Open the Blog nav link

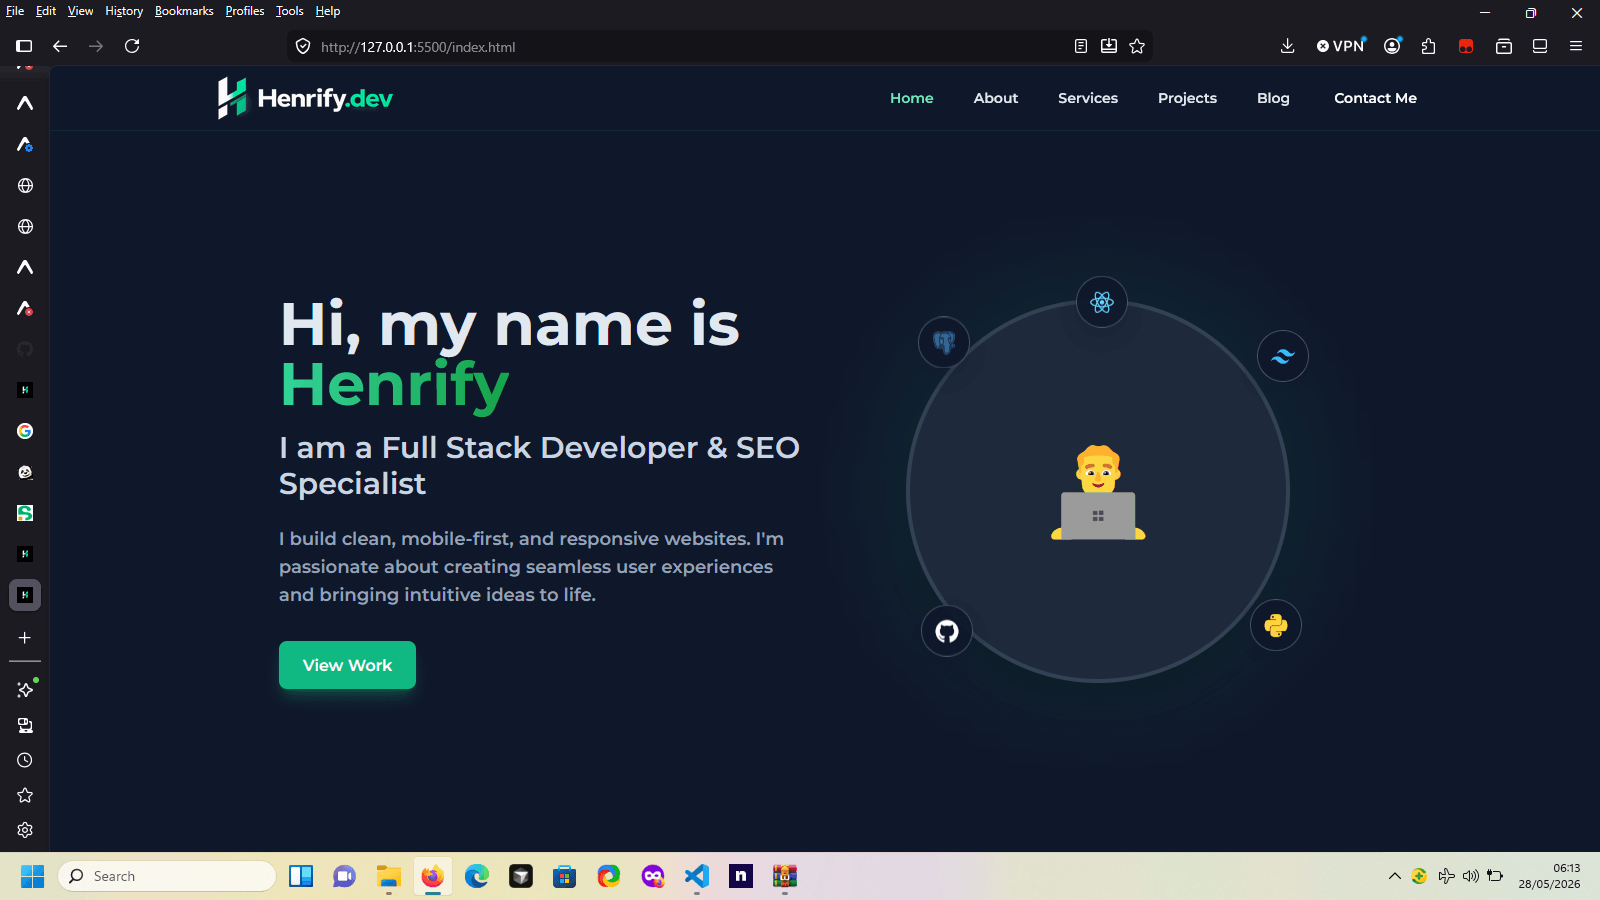(1273, 98)
